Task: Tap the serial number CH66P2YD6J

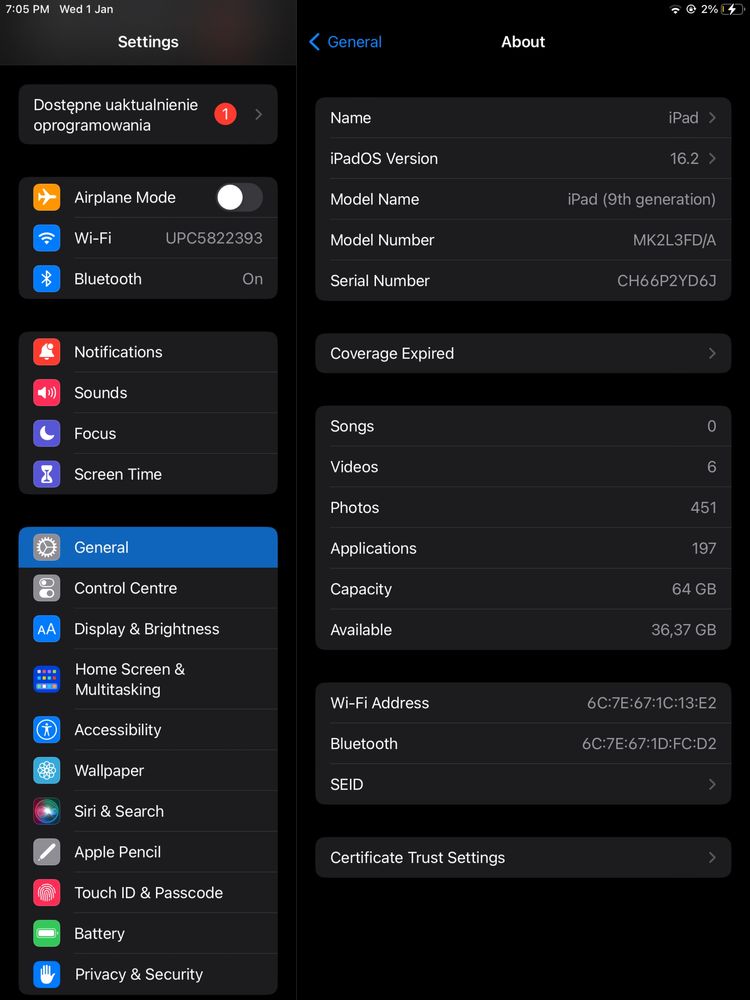Action: 666,281
